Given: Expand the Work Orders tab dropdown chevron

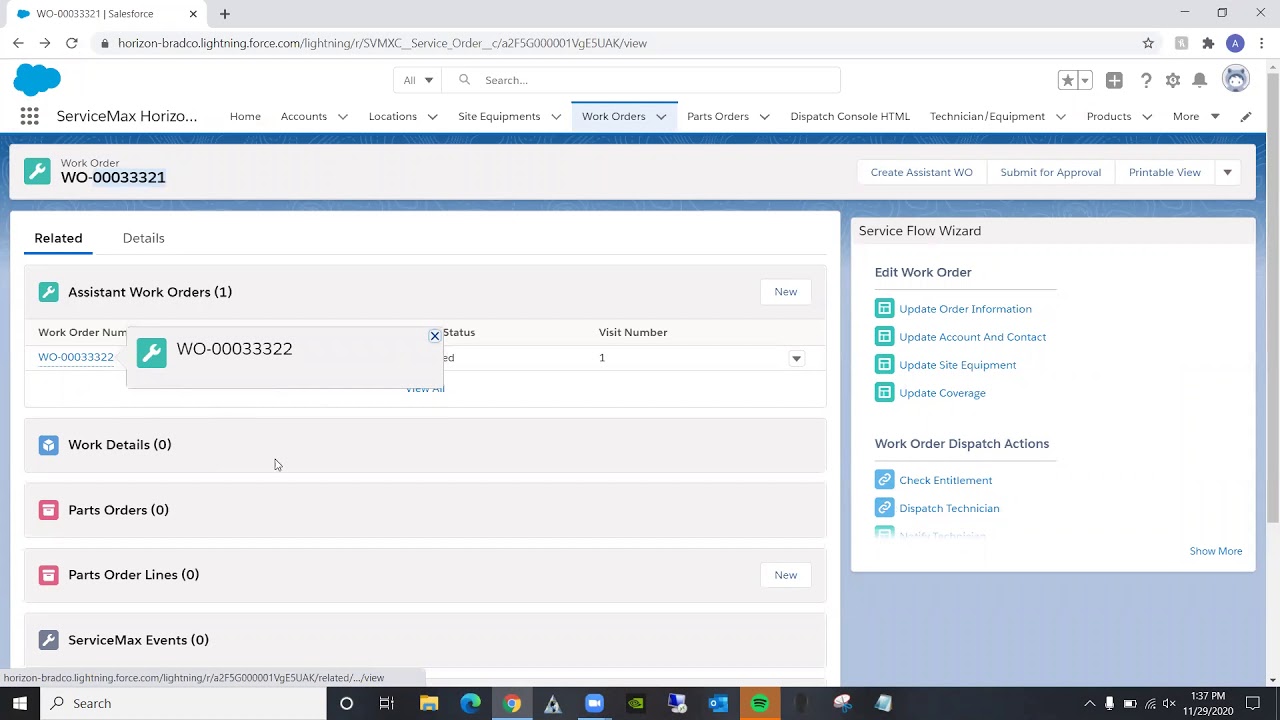Looking at the screenshot, I should point(661,117).
